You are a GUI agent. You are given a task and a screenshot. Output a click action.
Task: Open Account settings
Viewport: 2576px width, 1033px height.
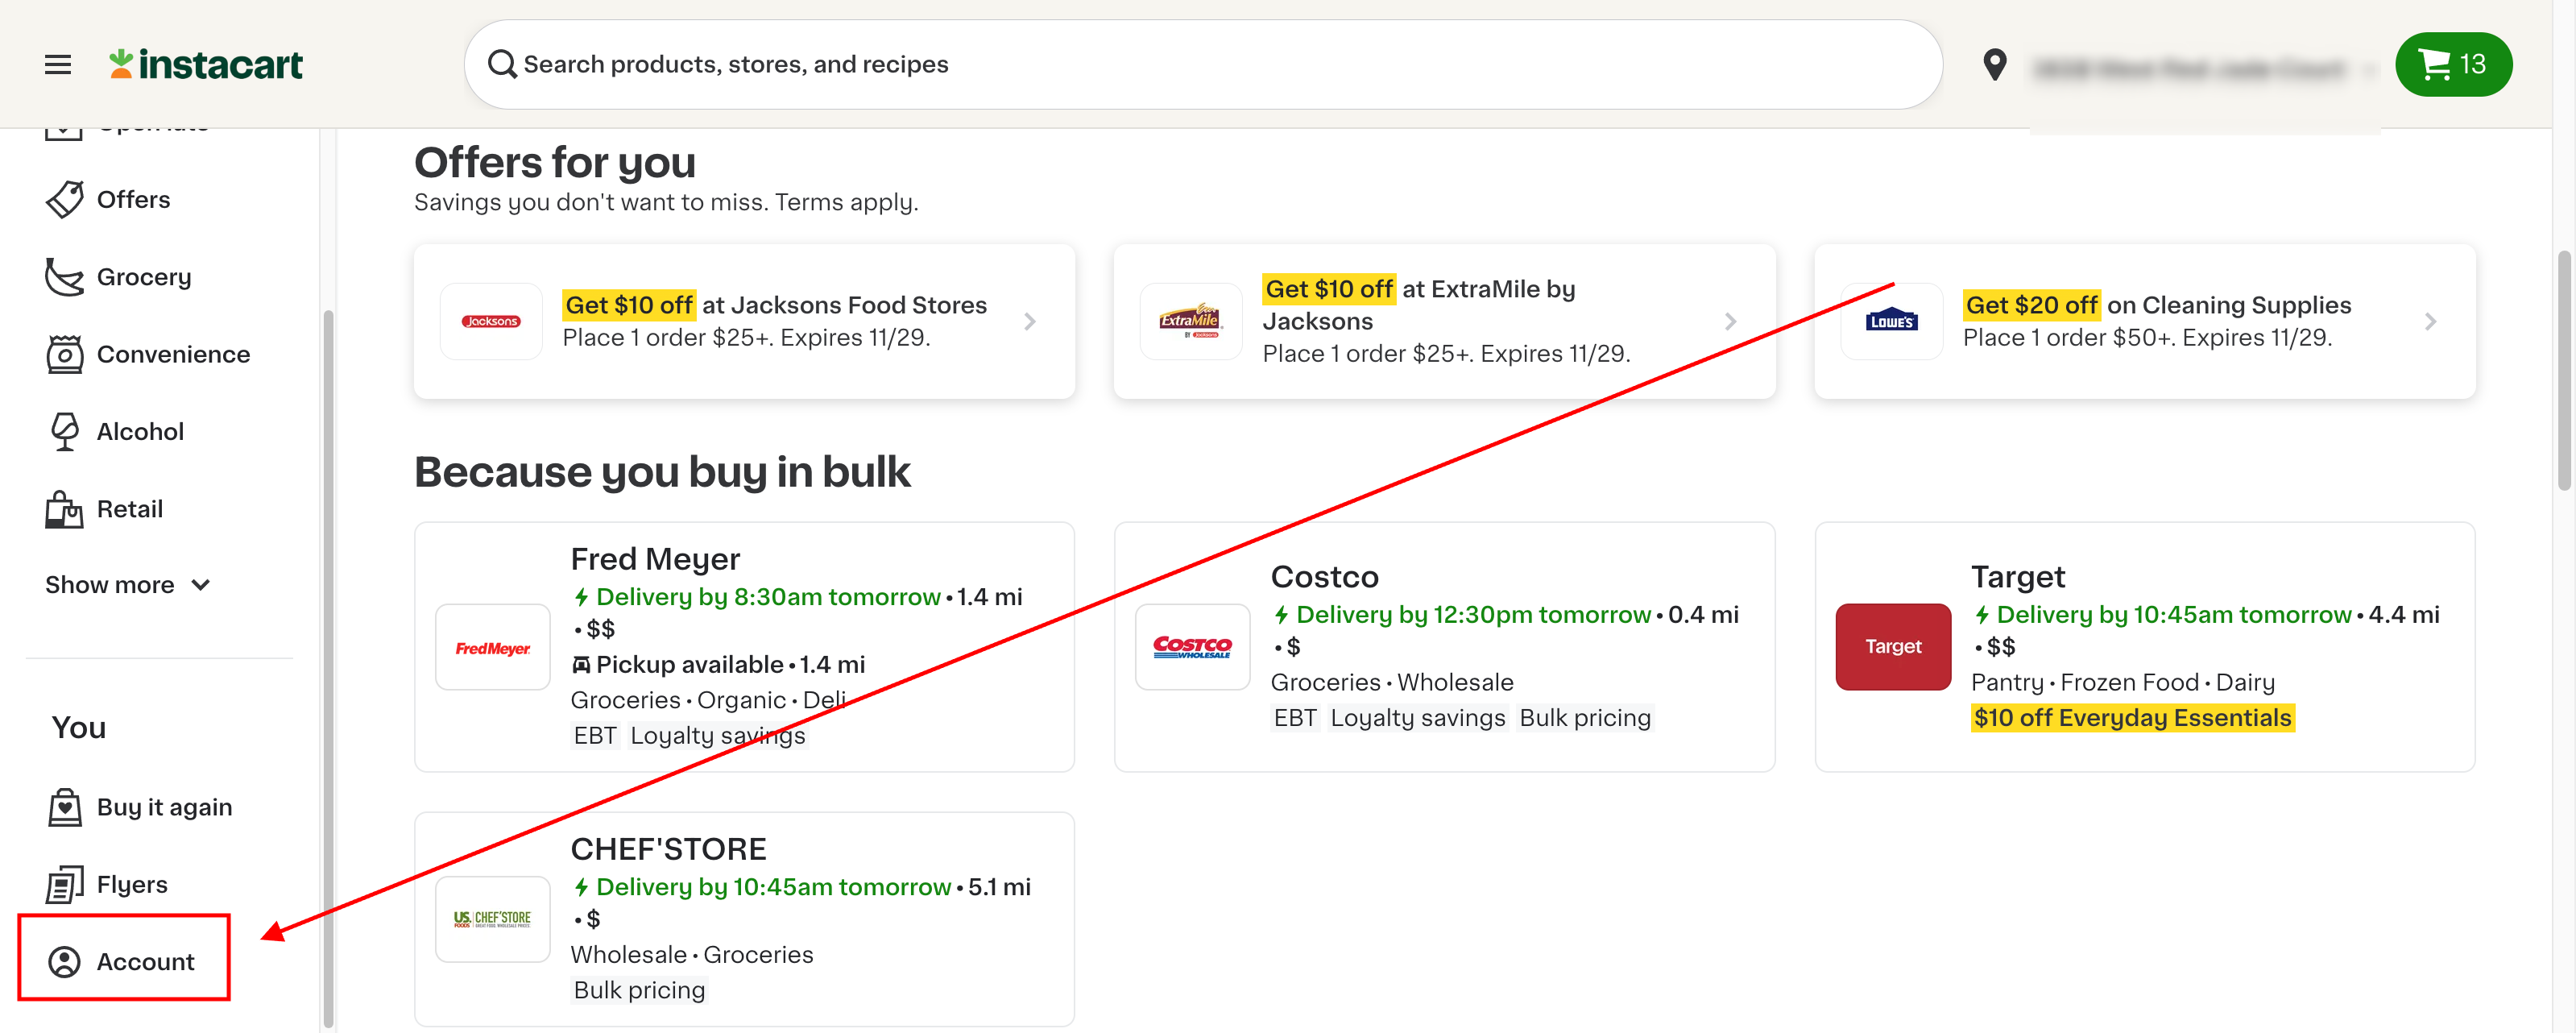[x=145, y=962]
